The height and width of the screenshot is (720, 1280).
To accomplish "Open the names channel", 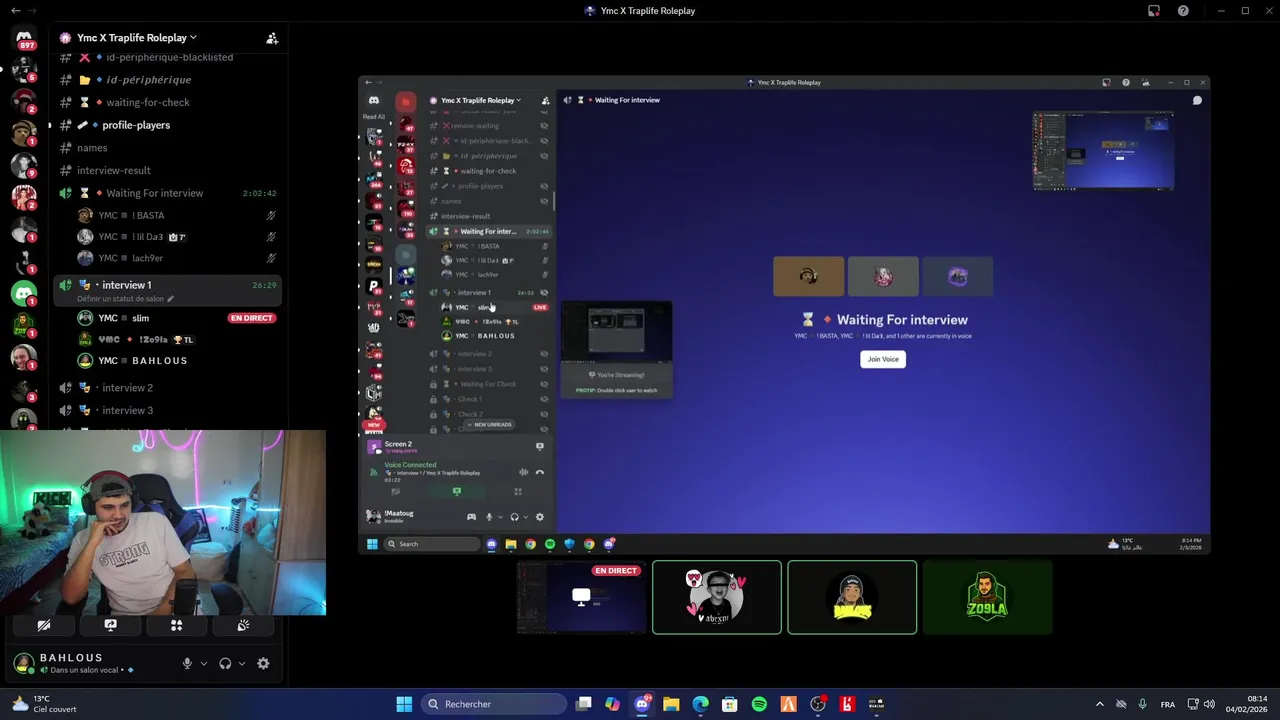I will pos(166,148).
